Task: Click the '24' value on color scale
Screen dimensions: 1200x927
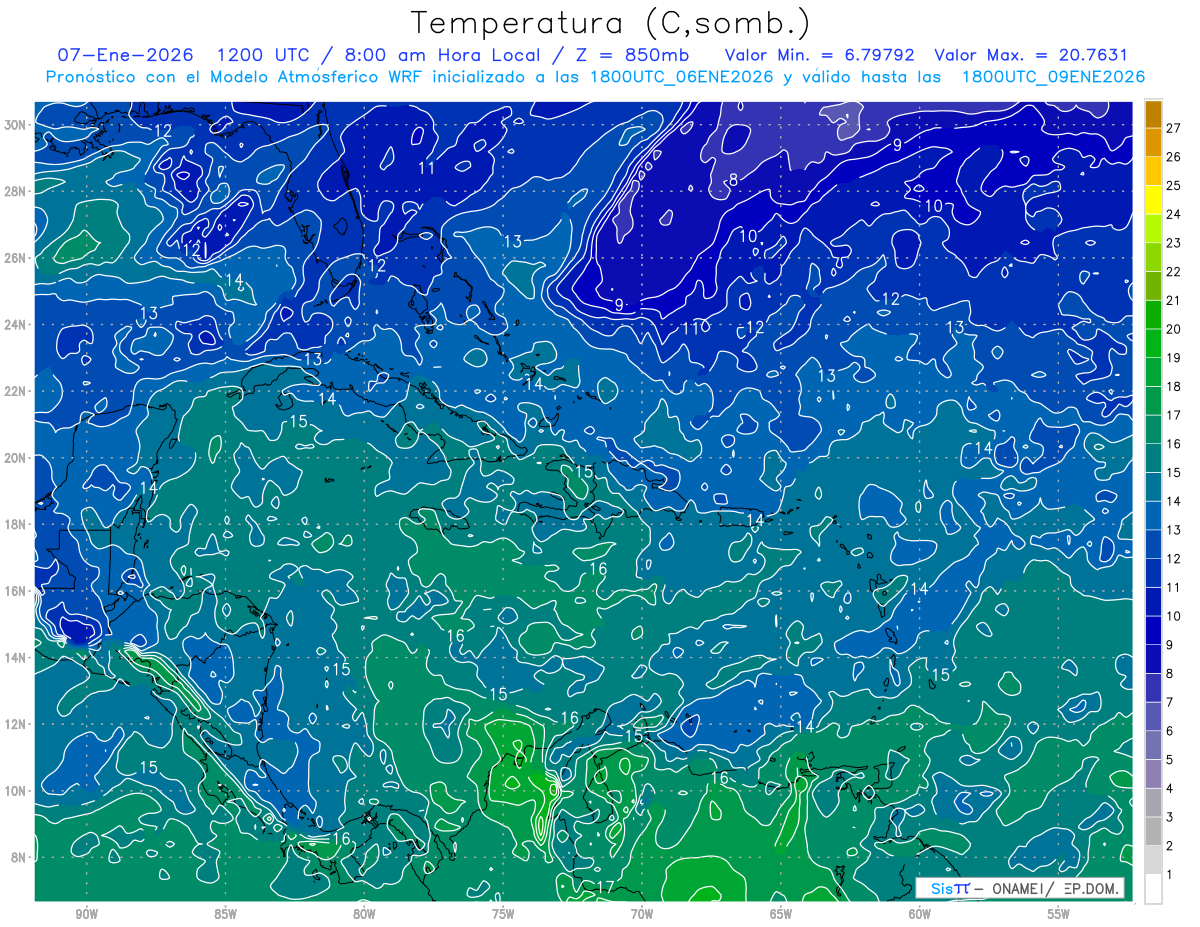Action: [1174, 214]
